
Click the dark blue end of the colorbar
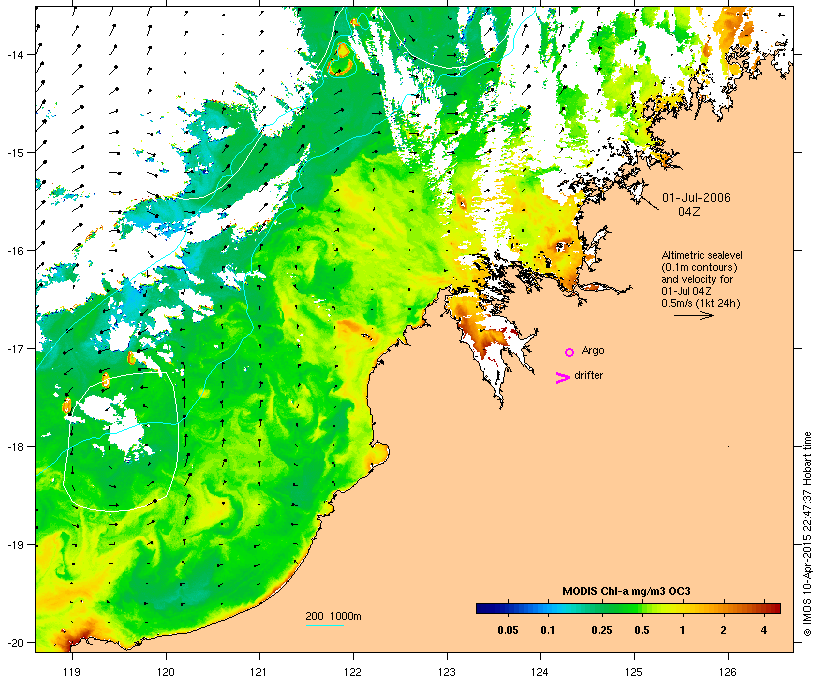click(482, 608)
